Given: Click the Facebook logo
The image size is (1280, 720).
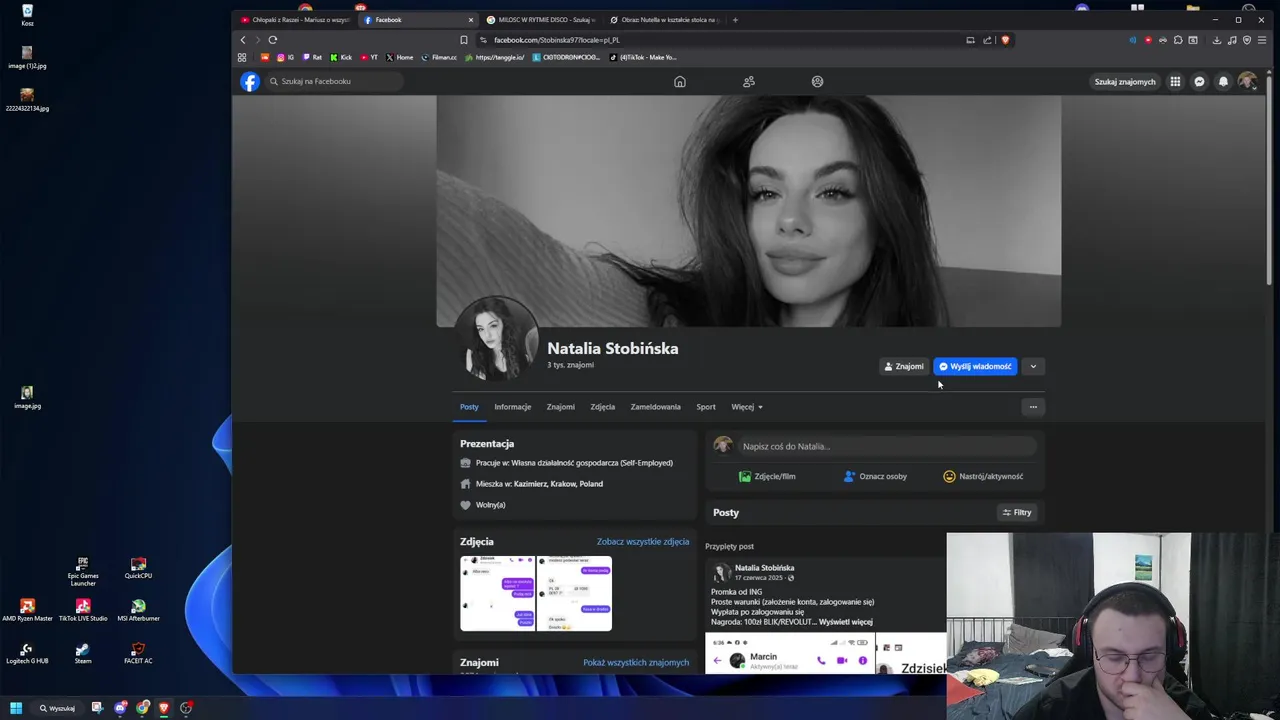Looking at the screenshot, I should click(x=250, y=82).
